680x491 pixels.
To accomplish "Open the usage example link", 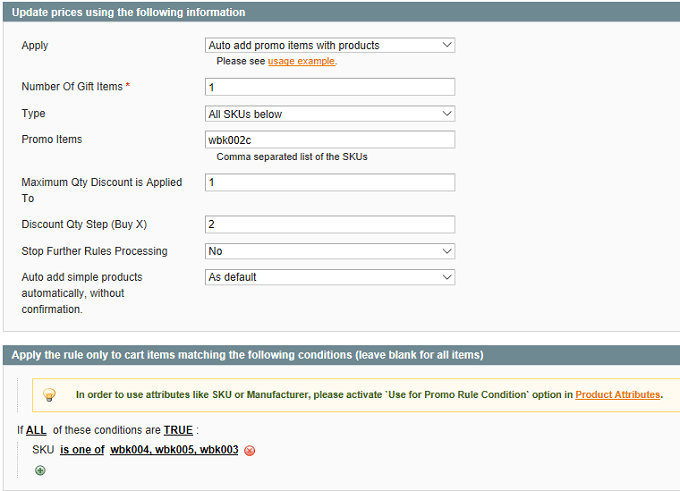I will 301,61.
